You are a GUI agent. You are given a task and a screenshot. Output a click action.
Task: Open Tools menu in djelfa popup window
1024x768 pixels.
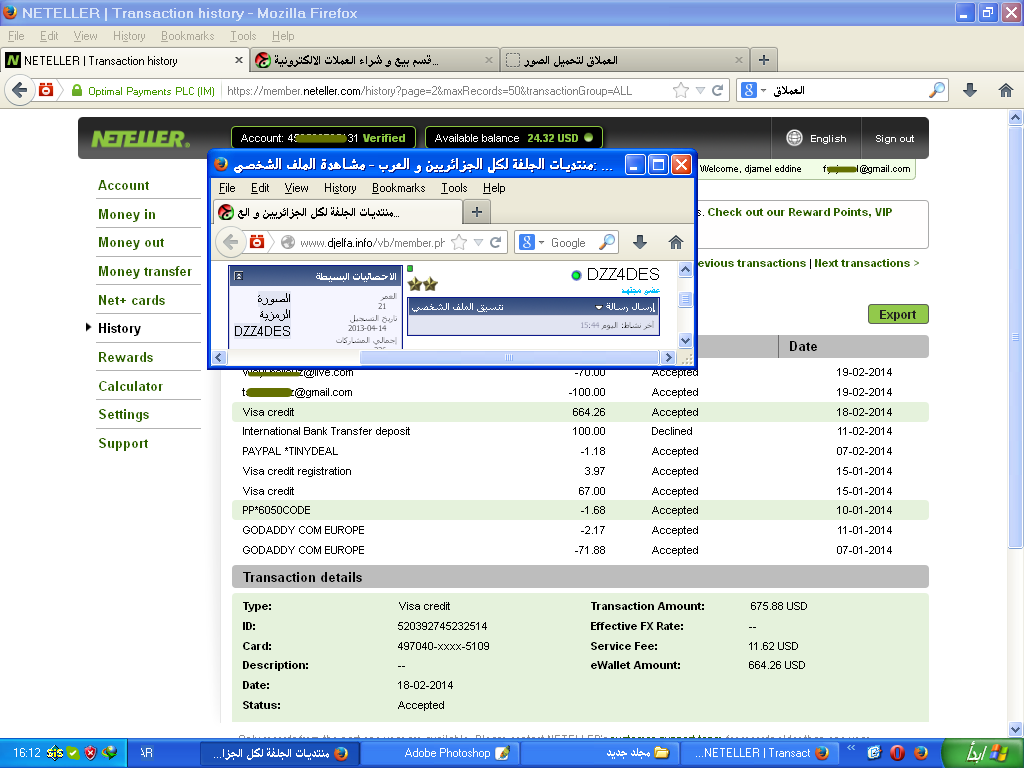click(454, 188)
